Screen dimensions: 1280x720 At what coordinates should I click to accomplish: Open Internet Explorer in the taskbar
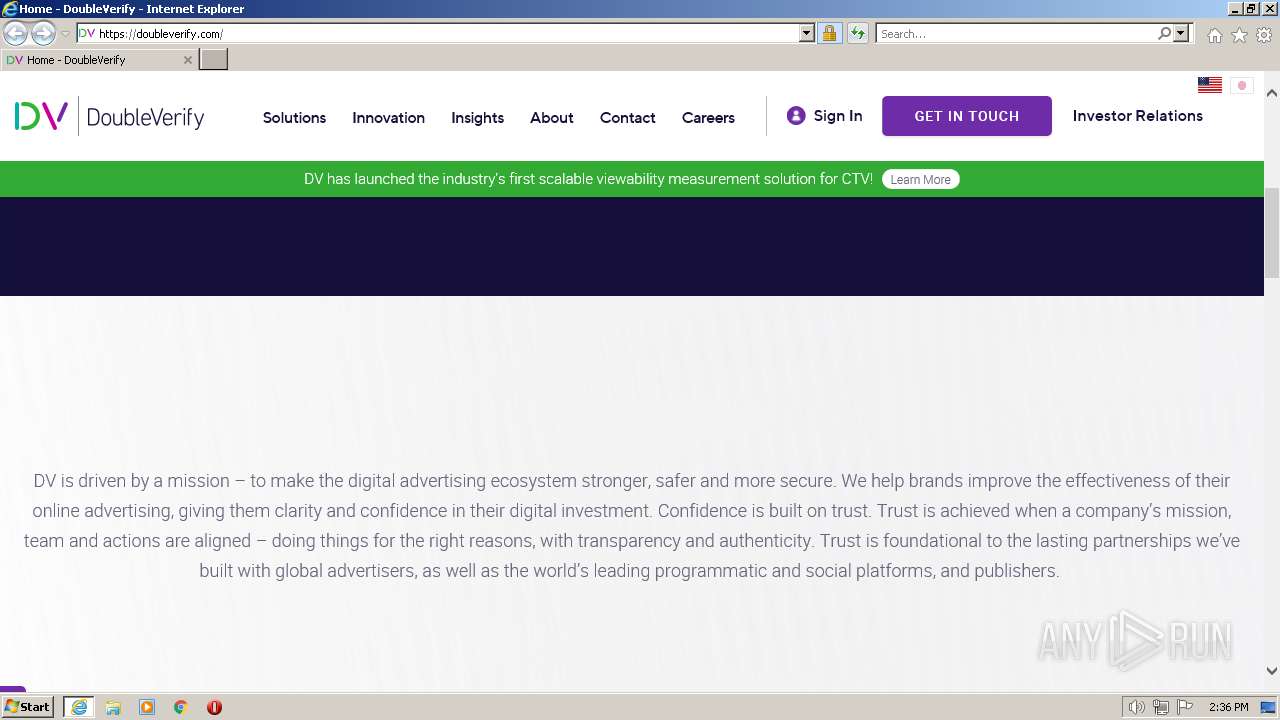(79, 707)
